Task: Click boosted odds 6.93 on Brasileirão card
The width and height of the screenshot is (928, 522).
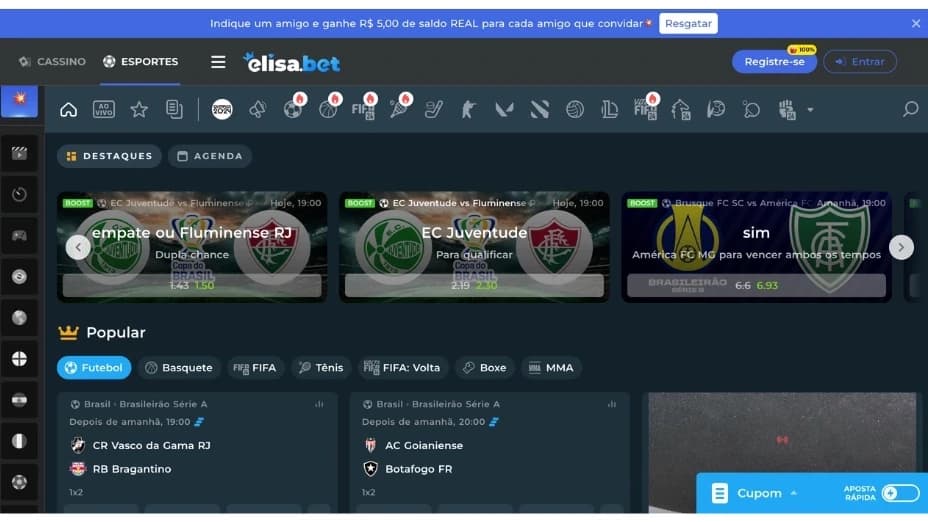Action: 767,285
